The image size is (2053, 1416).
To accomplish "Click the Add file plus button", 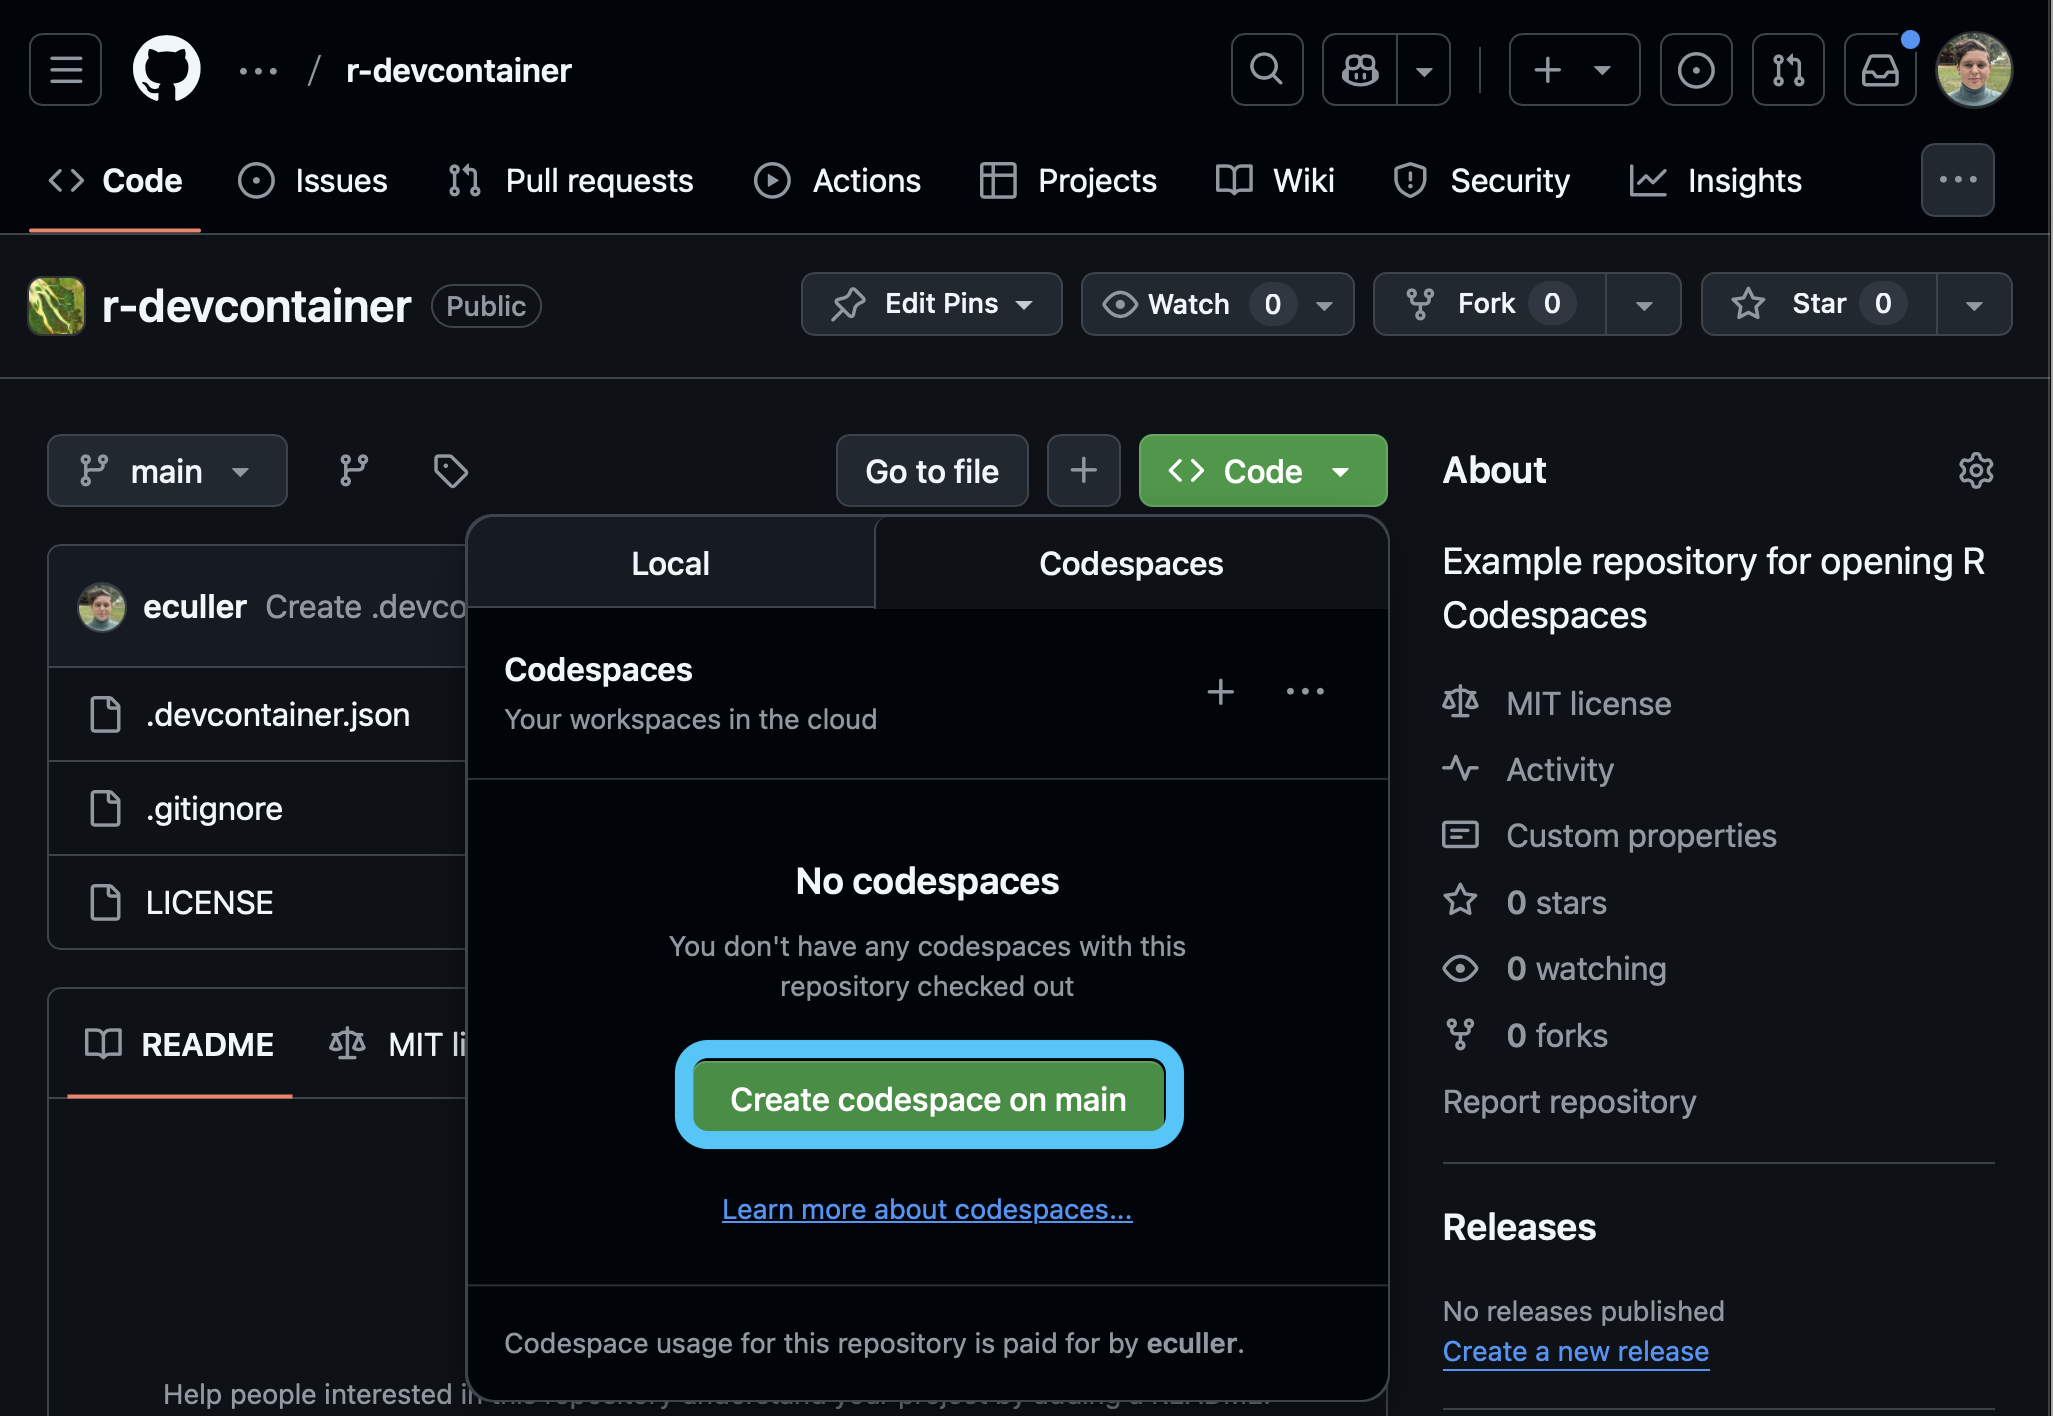I will (x=1084, y=471).
